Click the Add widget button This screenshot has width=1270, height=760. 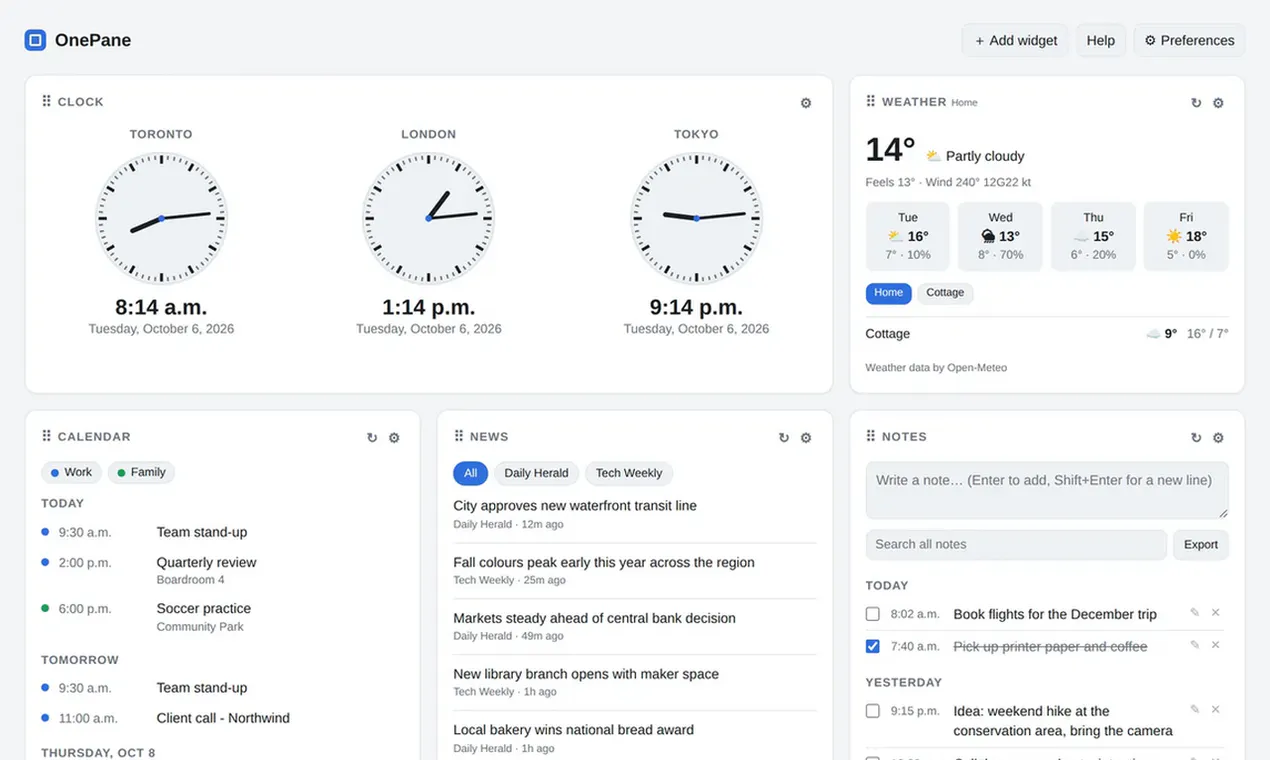click(x=1015, y=40)
